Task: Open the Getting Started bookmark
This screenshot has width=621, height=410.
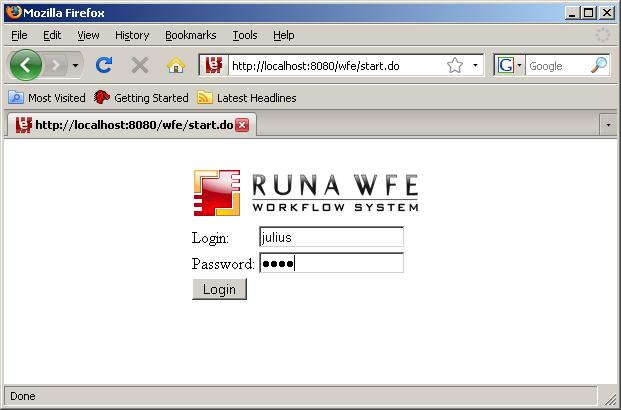Action: [x=141, y=97]
